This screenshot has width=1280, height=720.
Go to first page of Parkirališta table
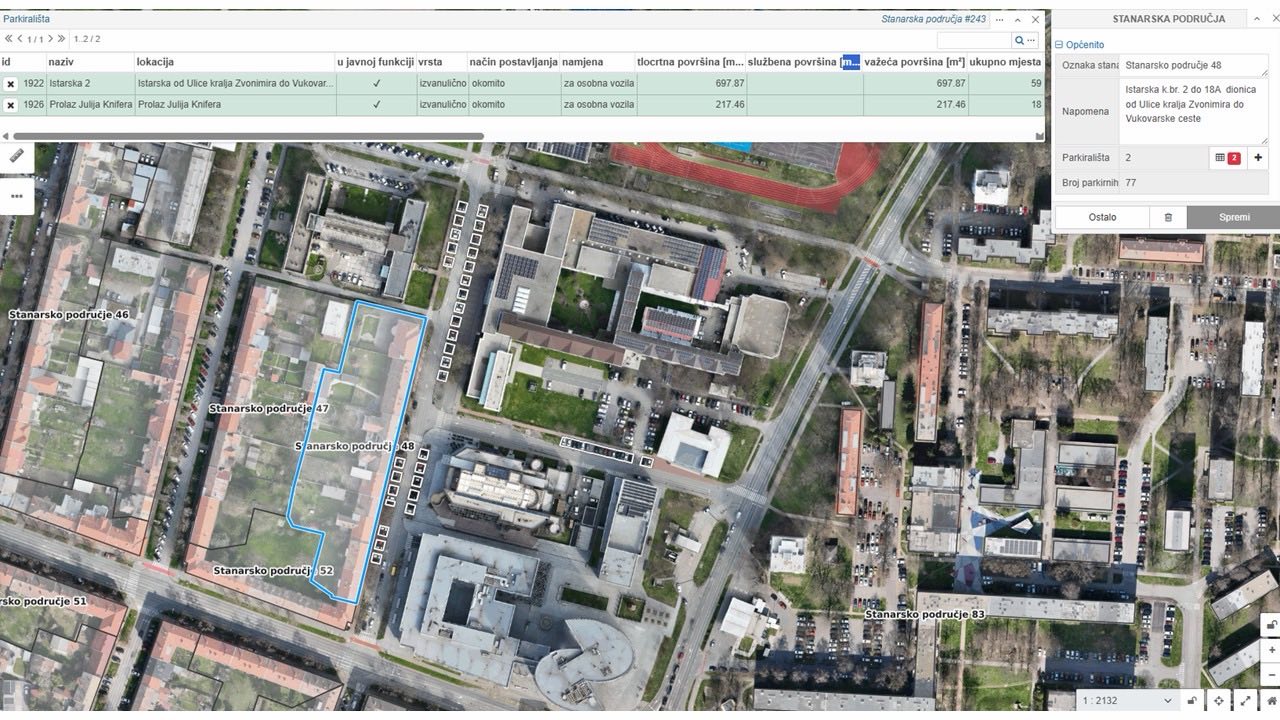pos(9,39)
